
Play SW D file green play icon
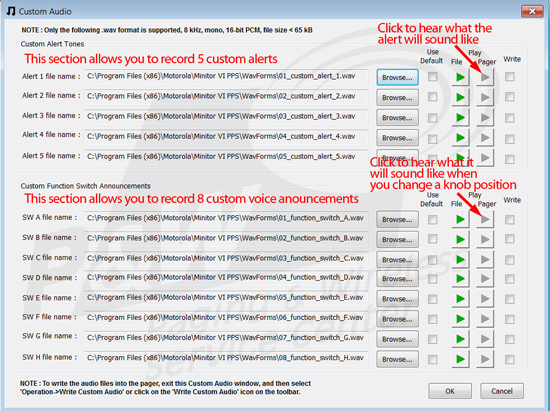point(460,279)
